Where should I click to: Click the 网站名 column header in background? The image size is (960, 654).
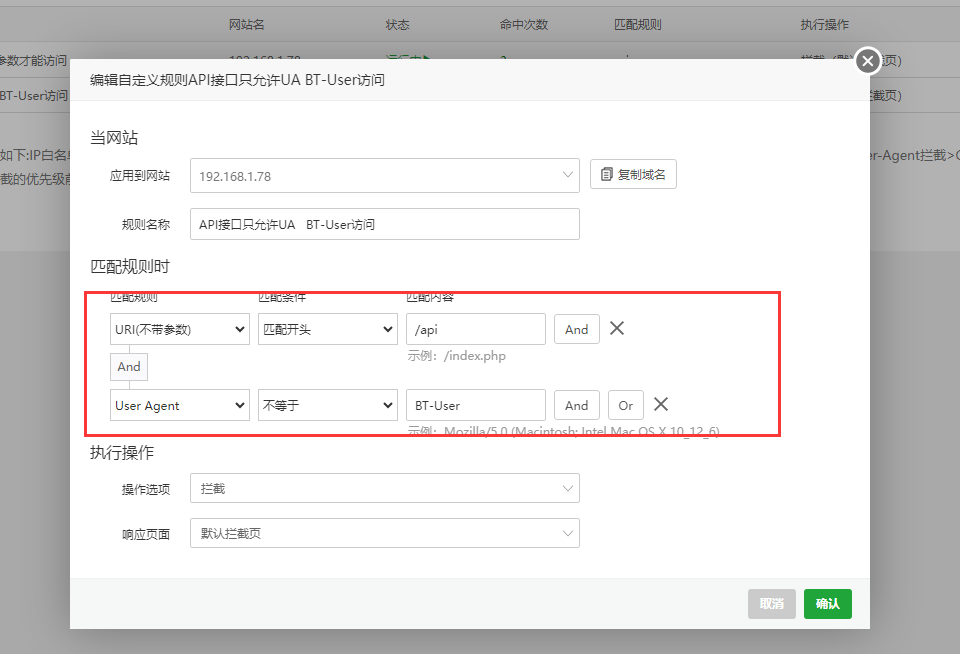(247, 24)
